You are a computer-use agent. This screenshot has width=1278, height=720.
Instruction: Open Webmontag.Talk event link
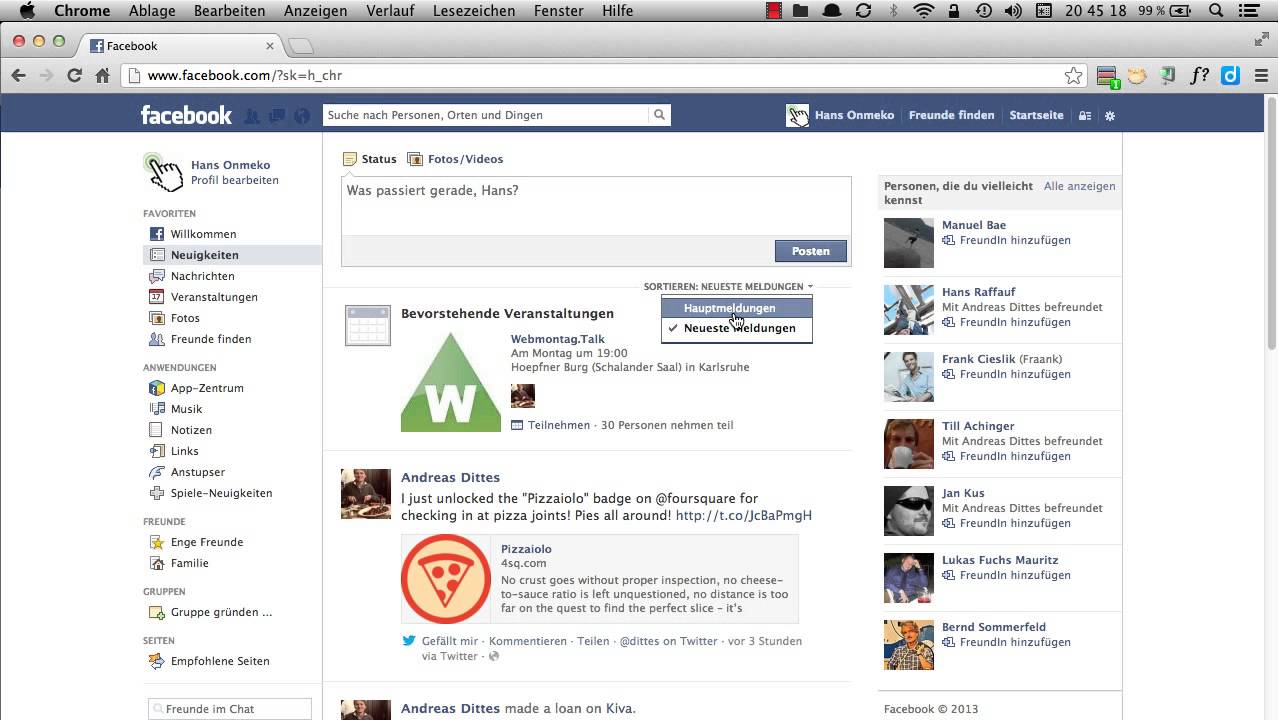[x=558, y=339]
